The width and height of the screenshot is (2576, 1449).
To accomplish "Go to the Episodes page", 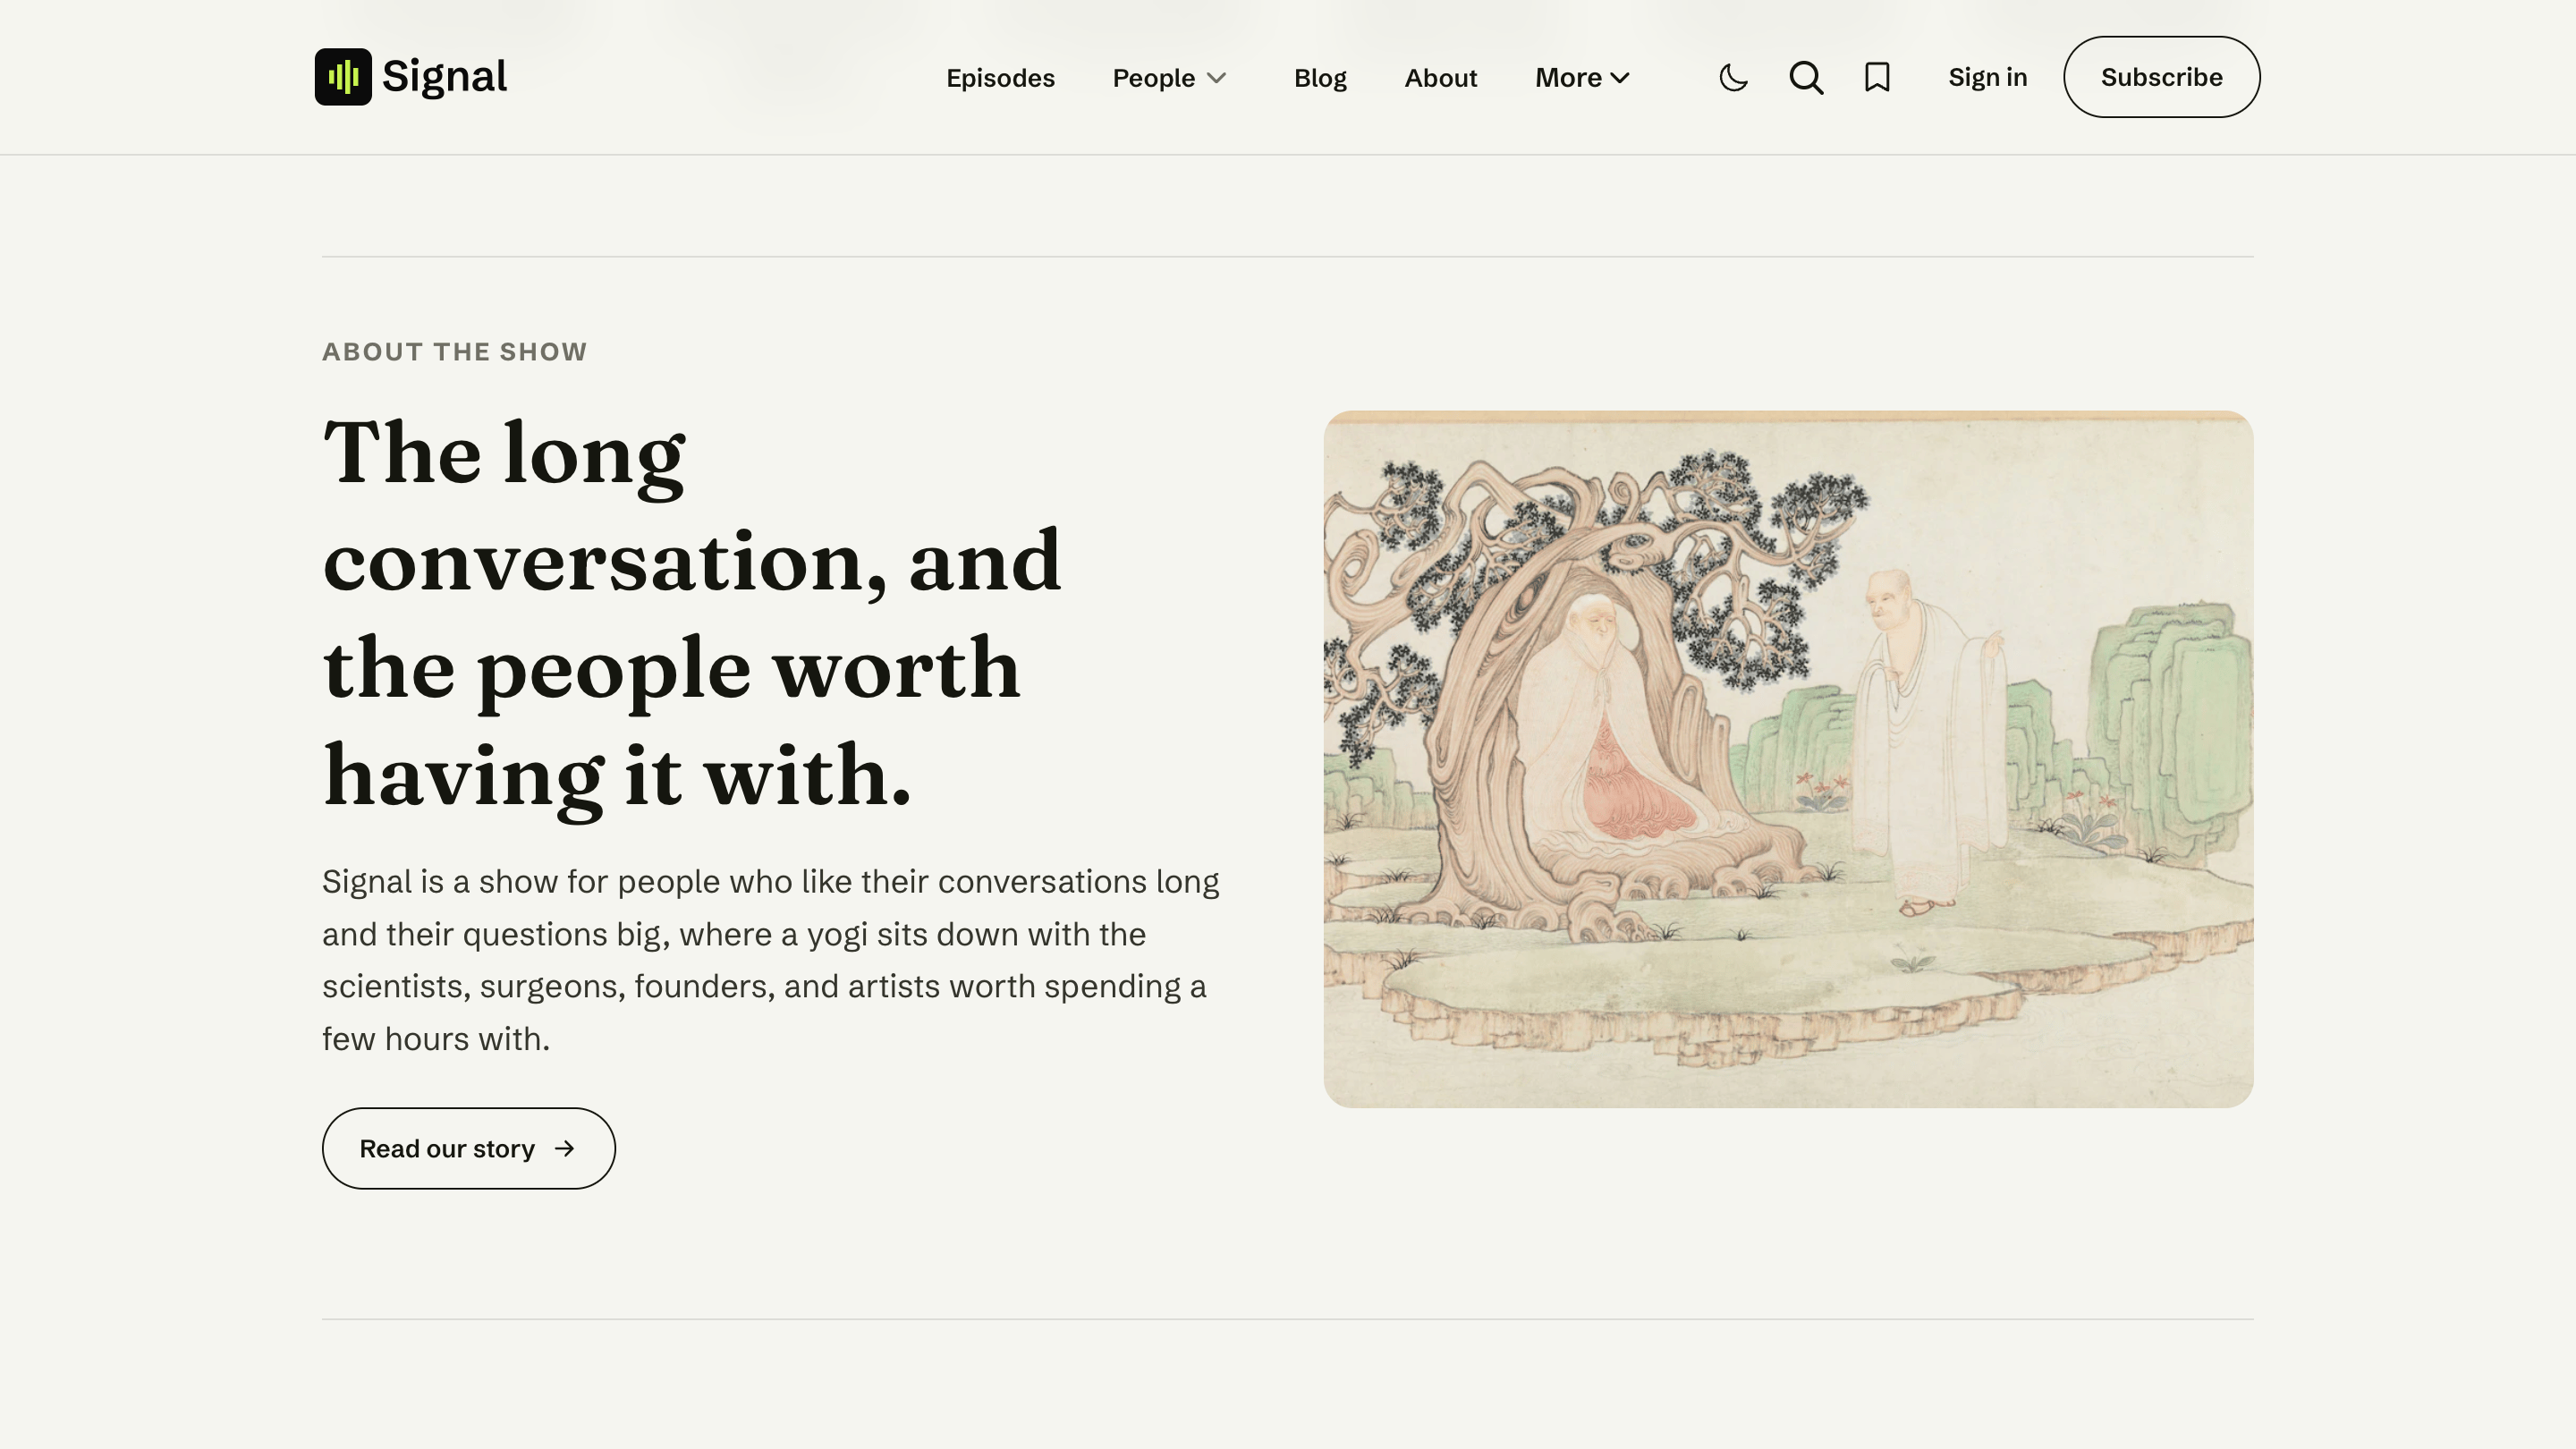I will tap(1000, 78).
